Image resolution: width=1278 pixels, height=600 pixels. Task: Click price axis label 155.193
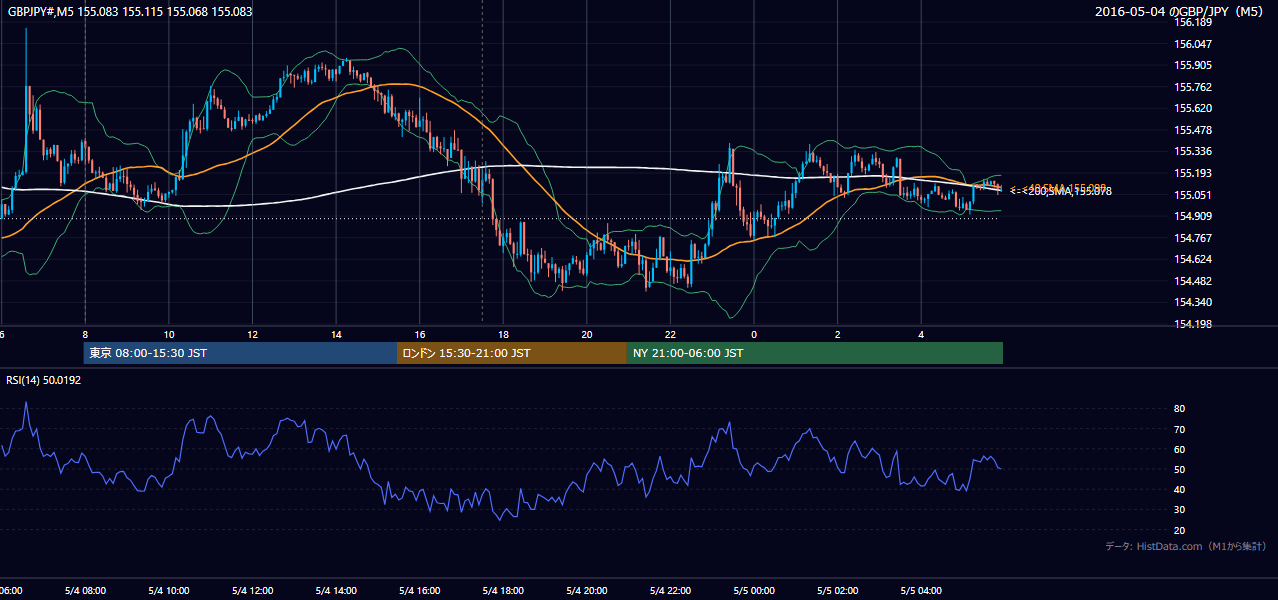(1194, 174)
